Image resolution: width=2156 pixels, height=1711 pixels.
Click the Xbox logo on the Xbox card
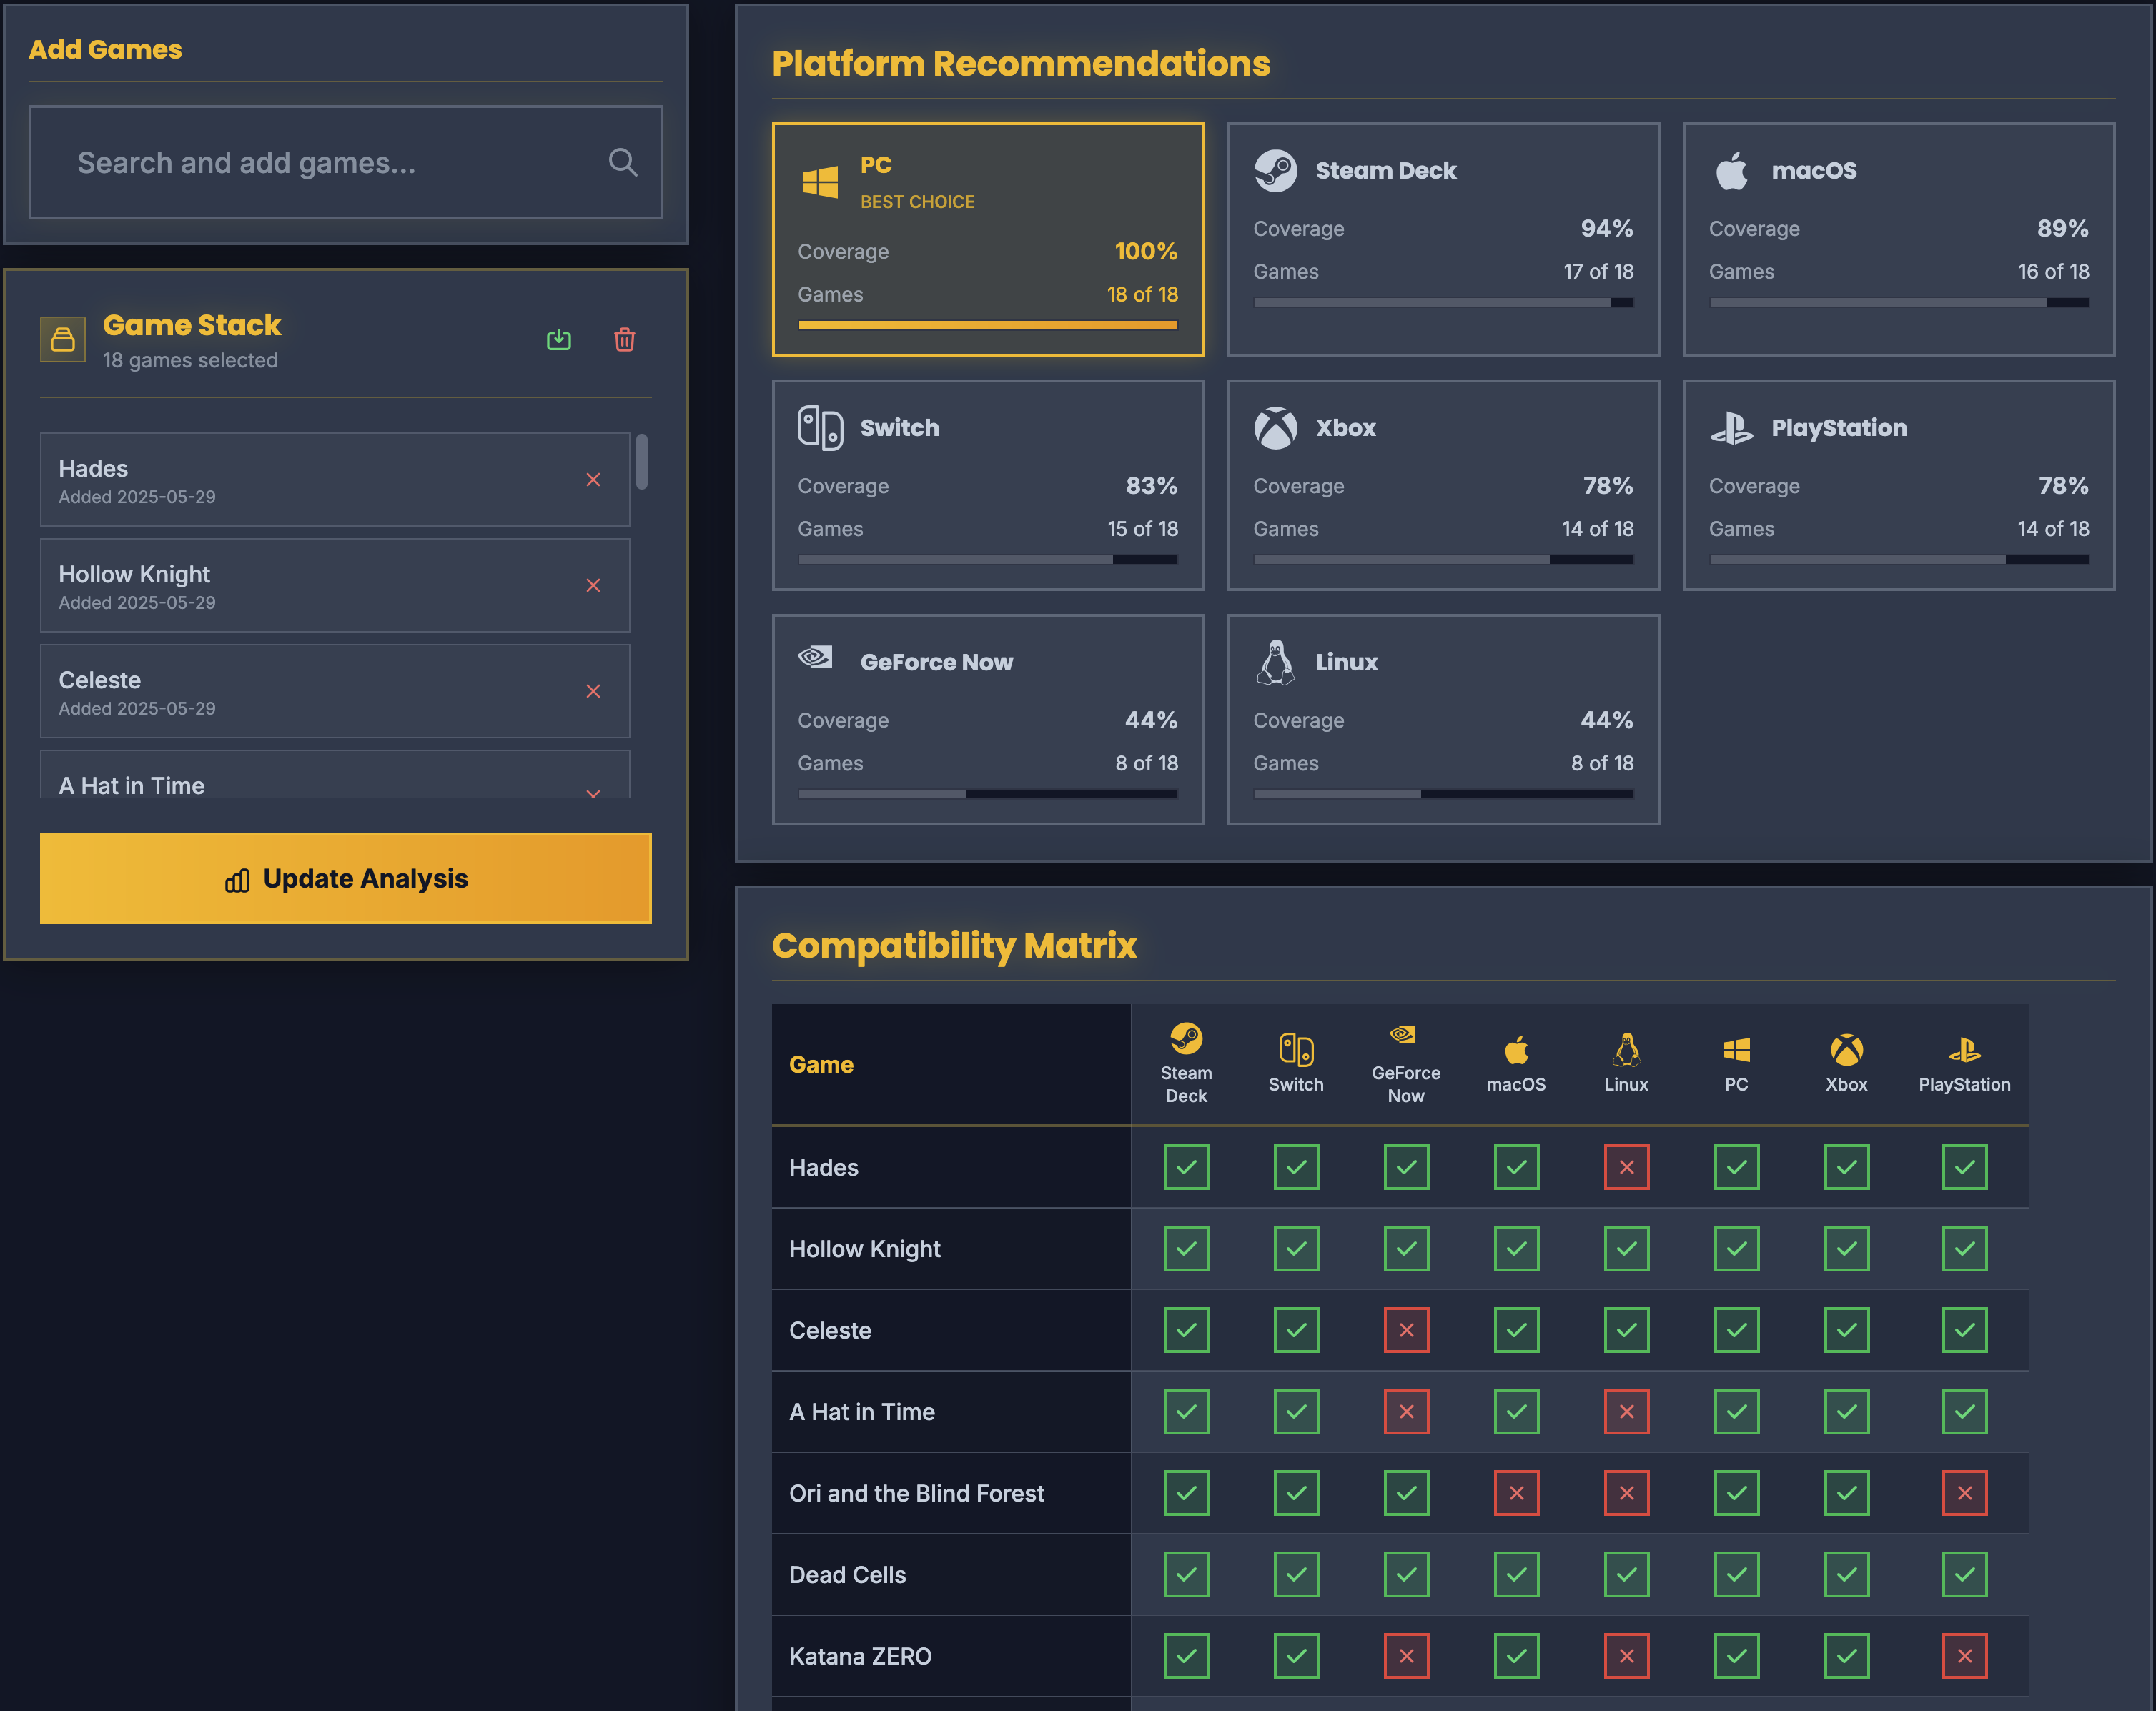pyautogui.click(x=1275, y=428)
